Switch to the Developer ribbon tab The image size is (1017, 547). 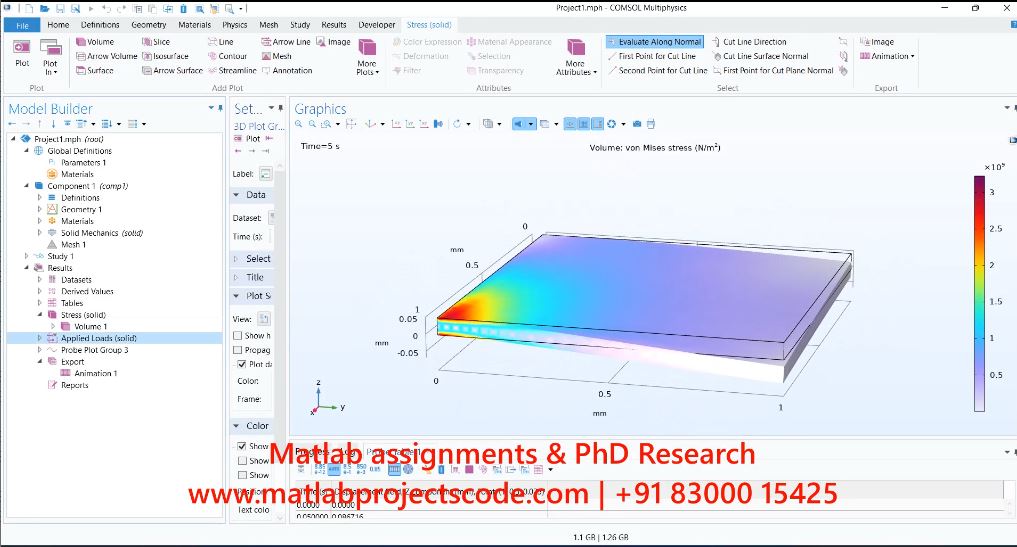[x=376, y=25]
